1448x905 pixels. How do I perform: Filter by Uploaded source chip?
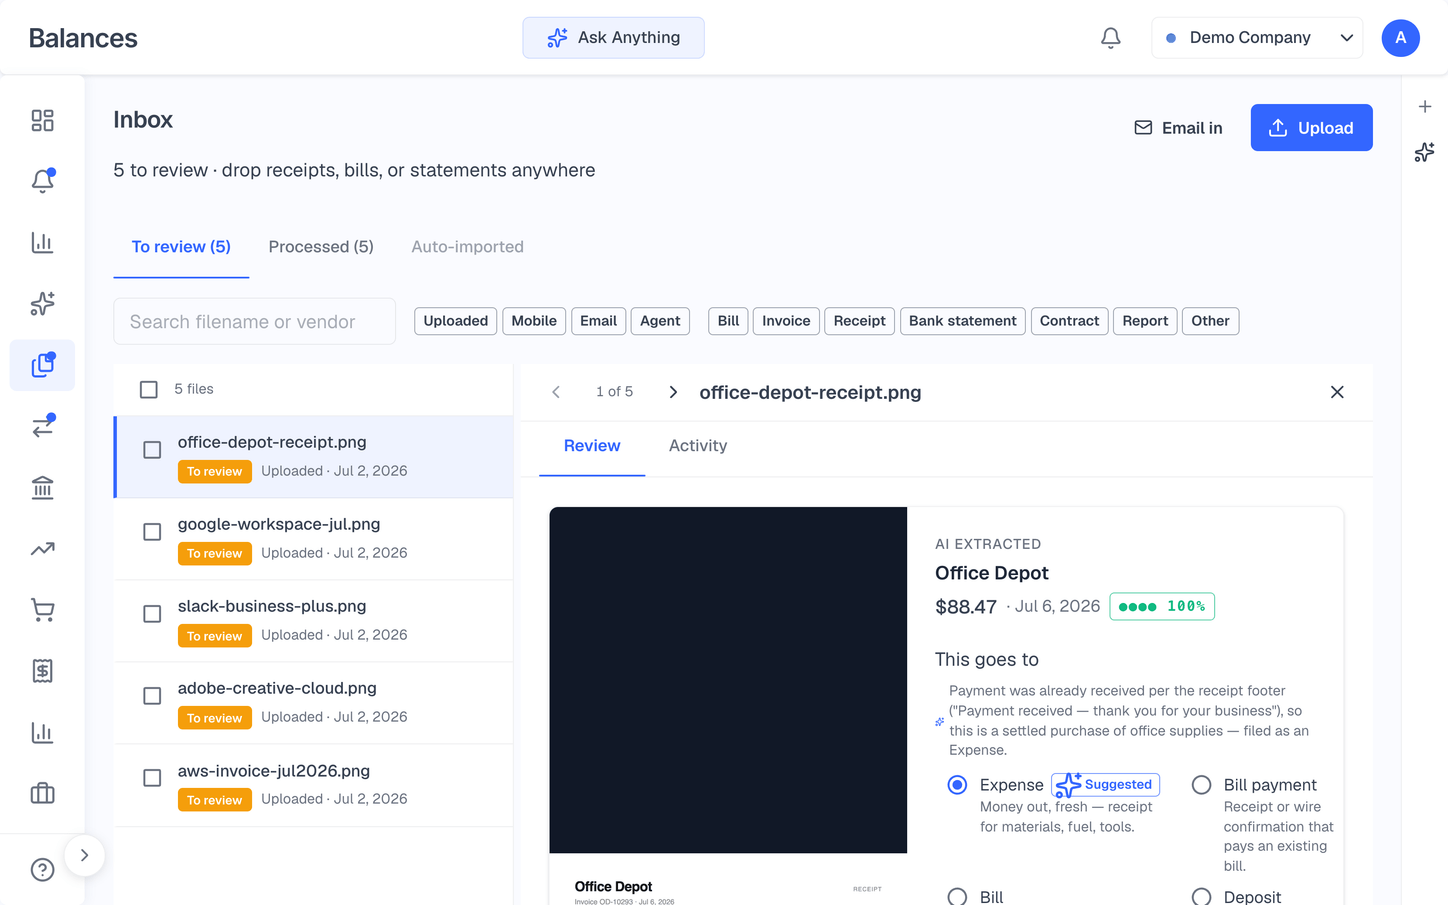[455, 321]
